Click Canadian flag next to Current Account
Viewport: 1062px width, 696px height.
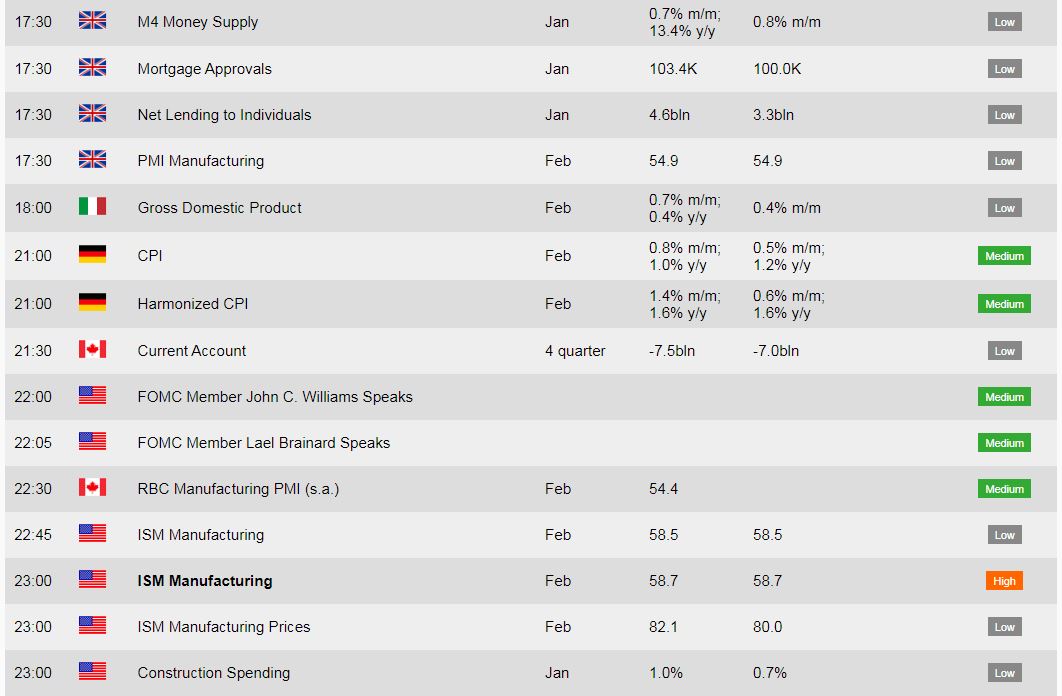click(92, 350)
